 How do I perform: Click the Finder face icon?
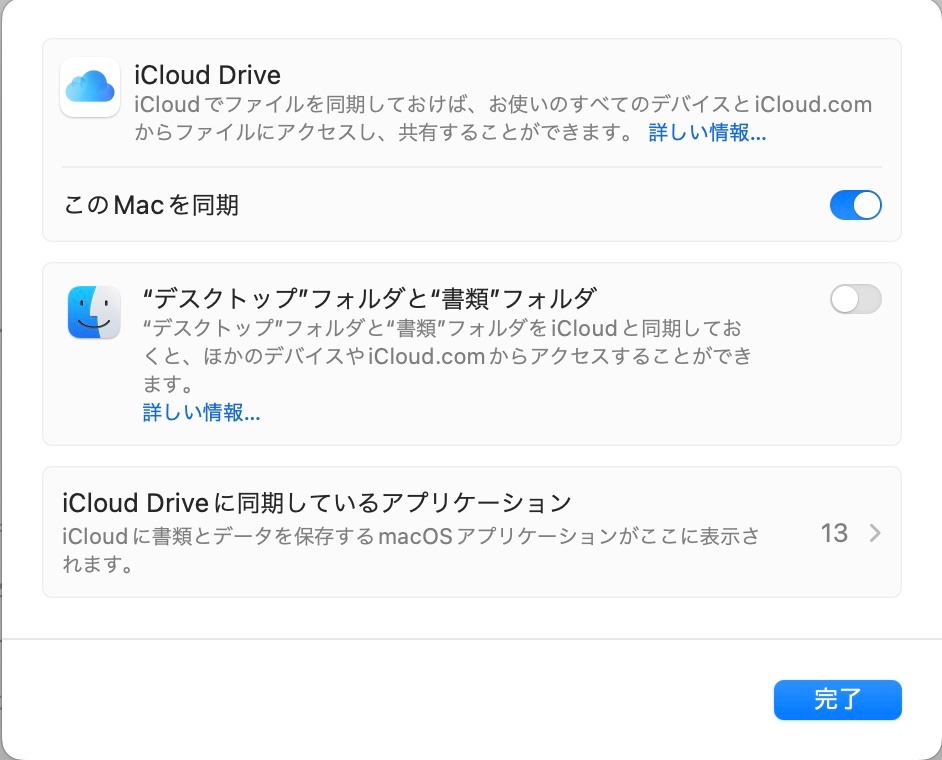click(x=94, y=311)
